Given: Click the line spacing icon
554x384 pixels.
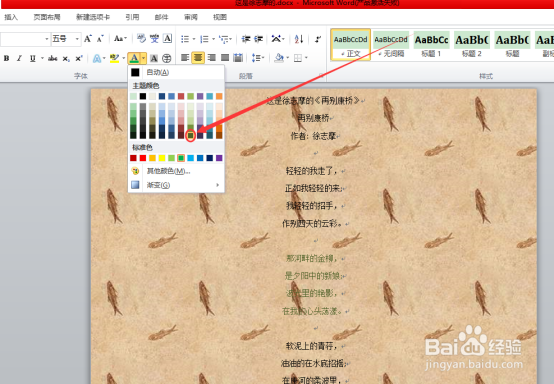Looking at the screenshot, I should click(256, 58).
